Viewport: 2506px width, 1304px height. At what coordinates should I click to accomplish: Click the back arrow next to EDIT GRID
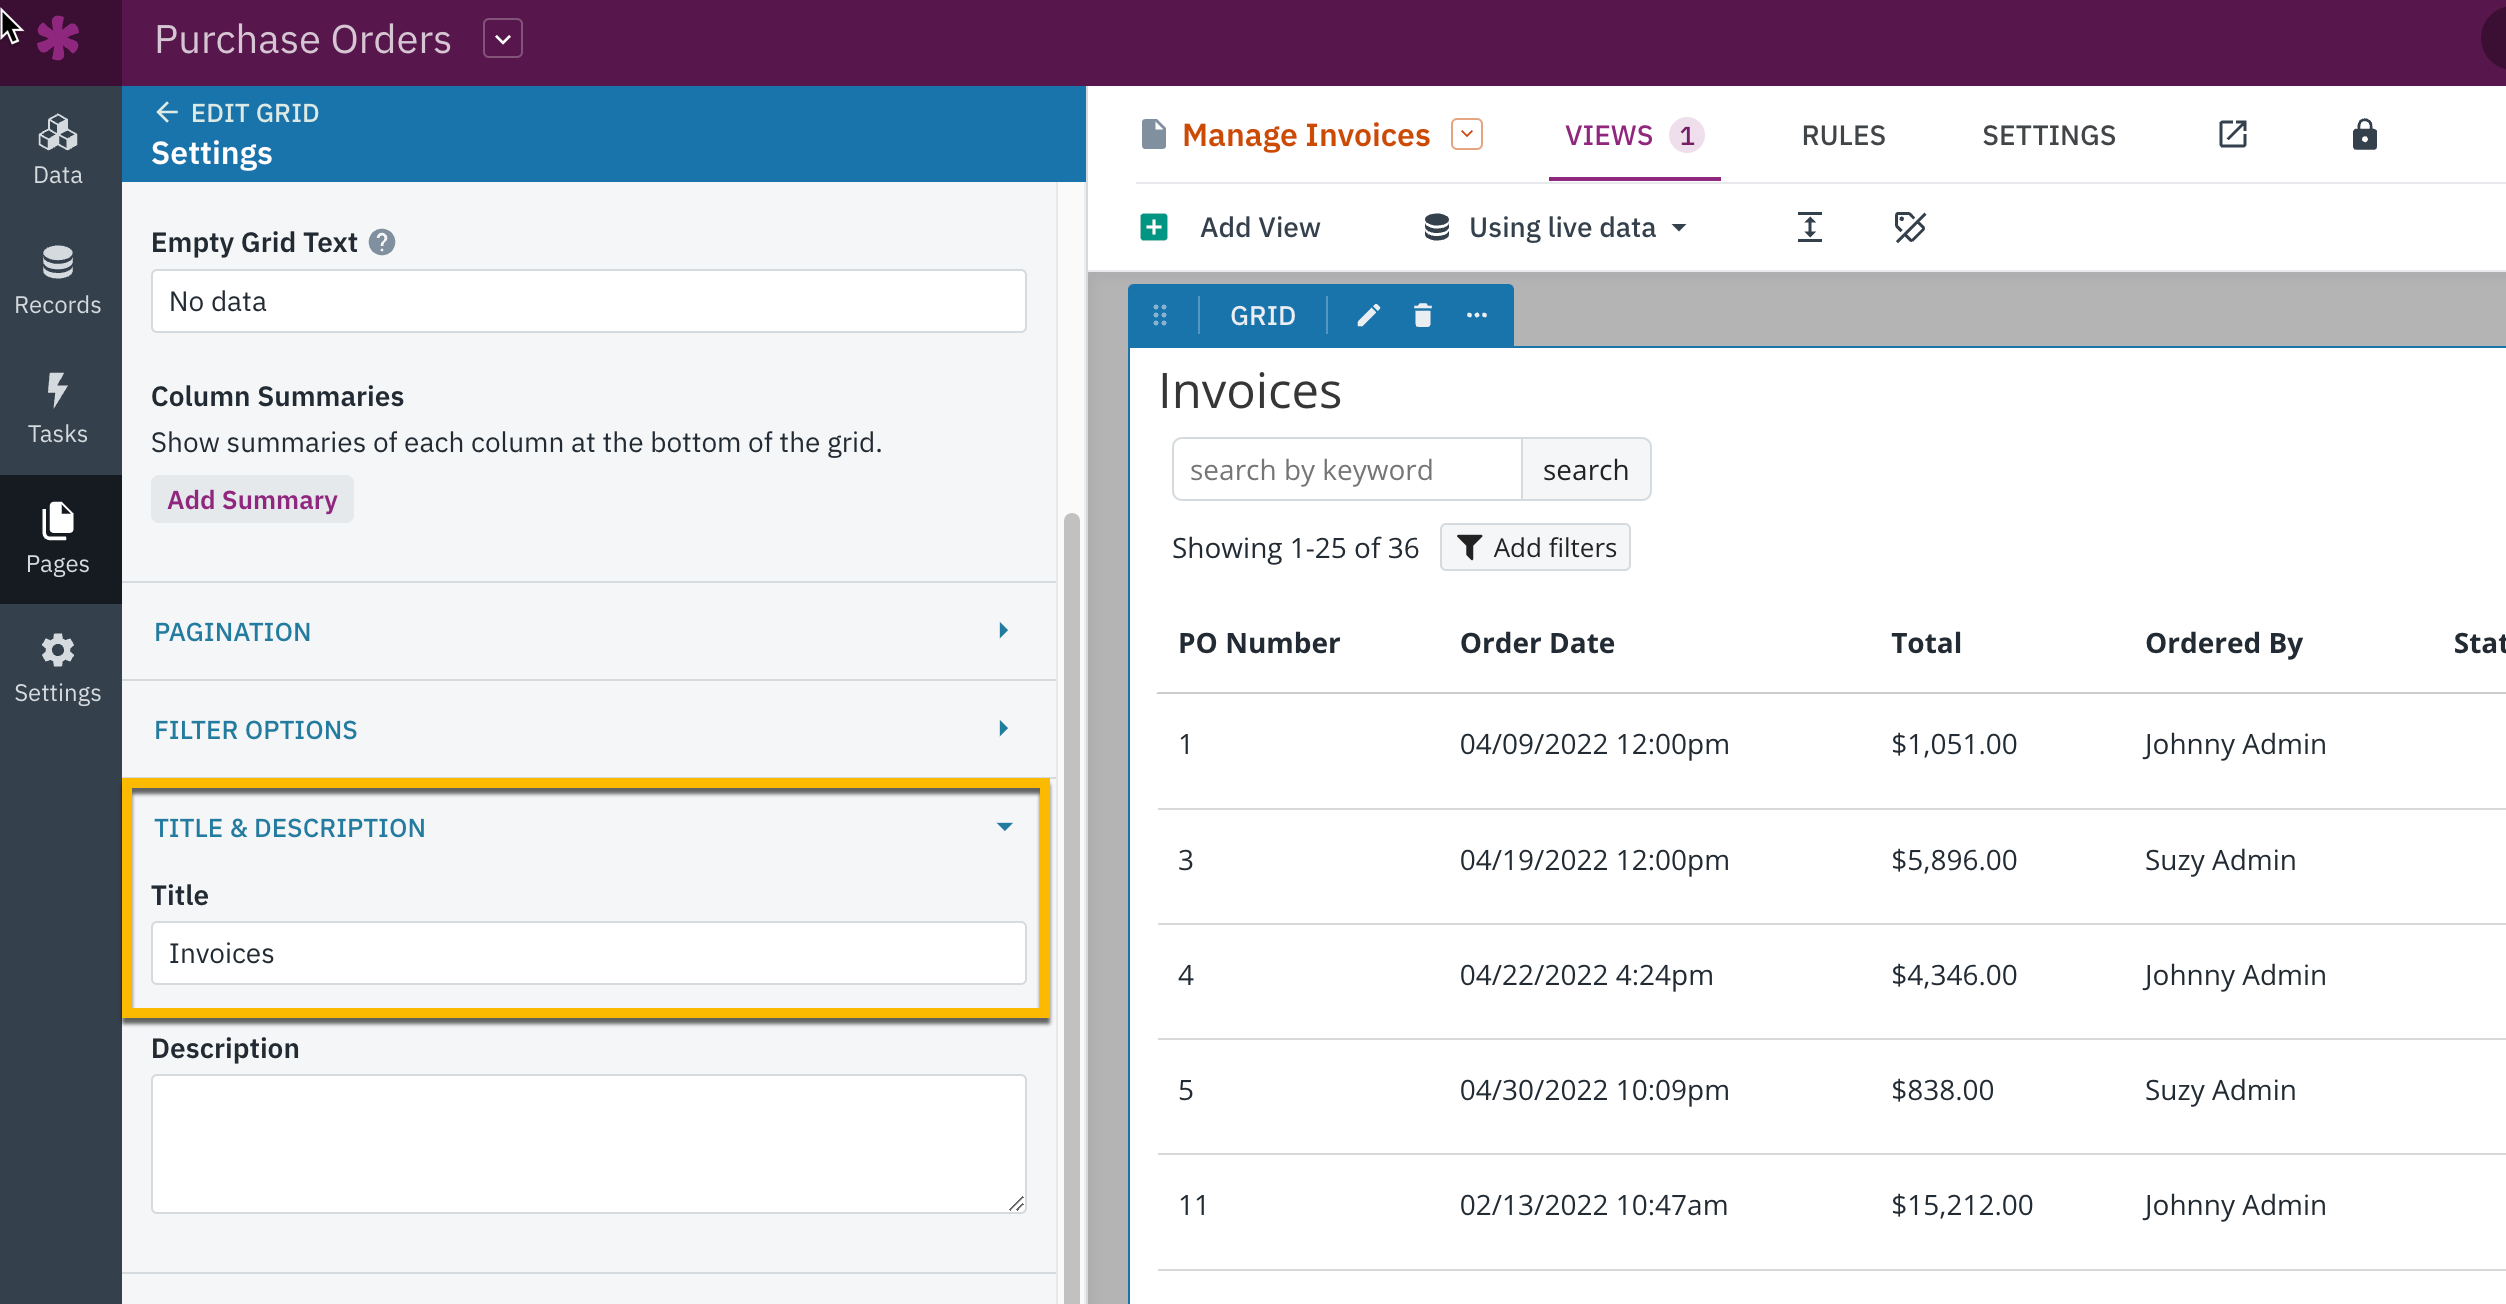[x=167, y=112]
